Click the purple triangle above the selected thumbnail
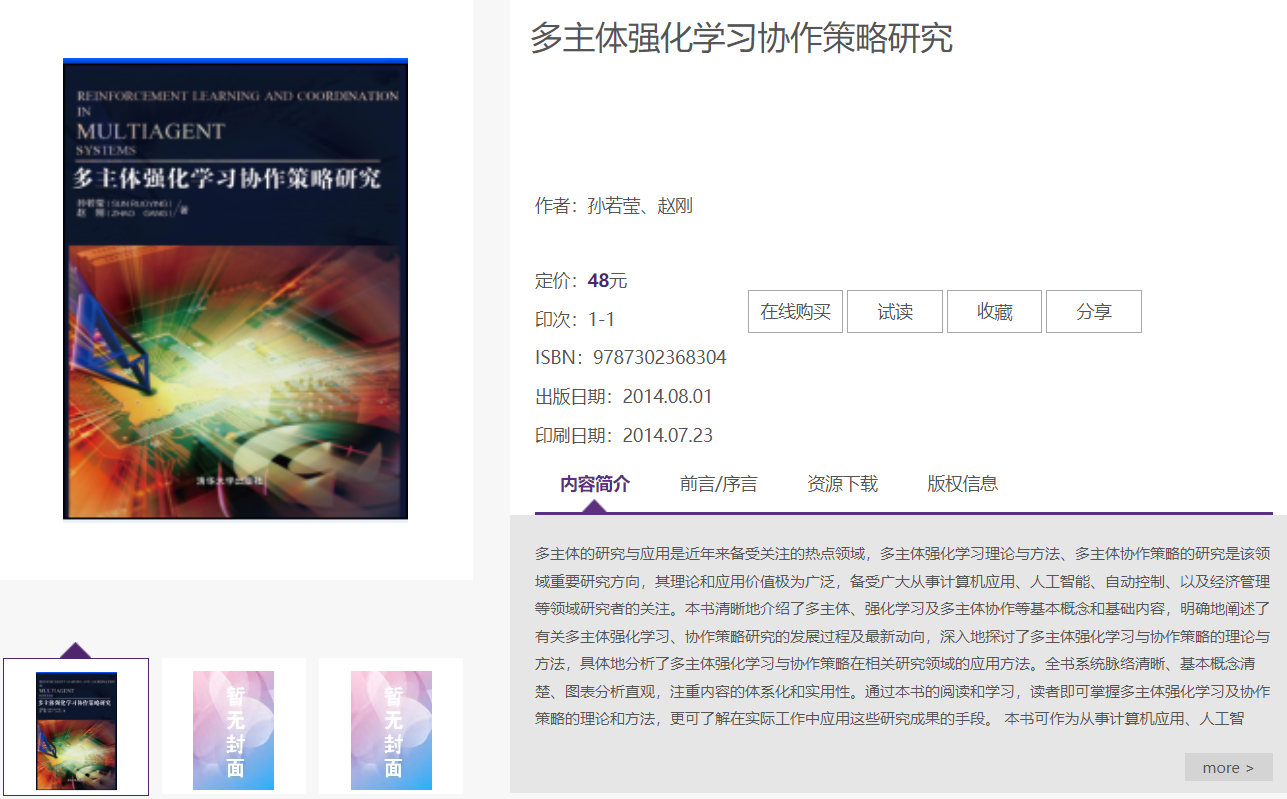This screenshot has width=1287, height=799. (77, 650)
